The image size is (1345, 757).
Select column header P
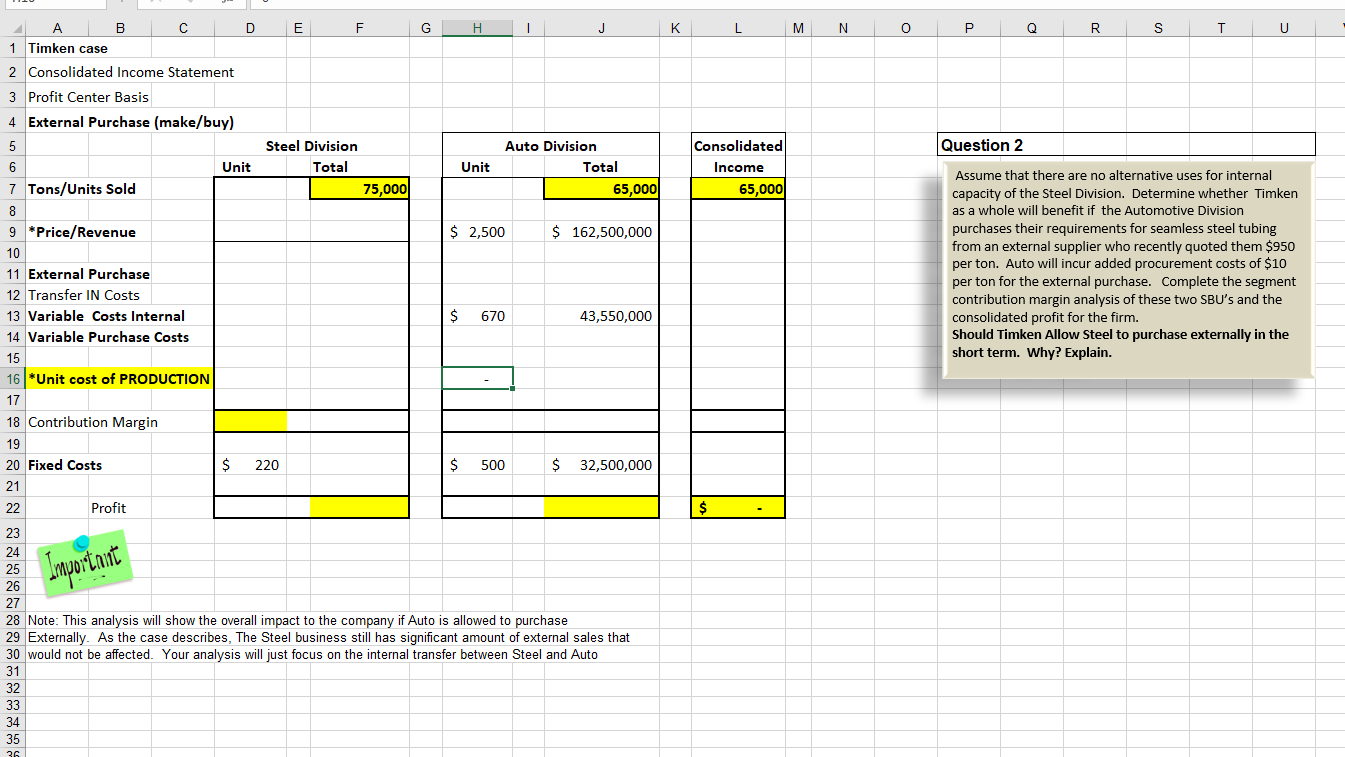pyautogui.click(x=968, y=30)
